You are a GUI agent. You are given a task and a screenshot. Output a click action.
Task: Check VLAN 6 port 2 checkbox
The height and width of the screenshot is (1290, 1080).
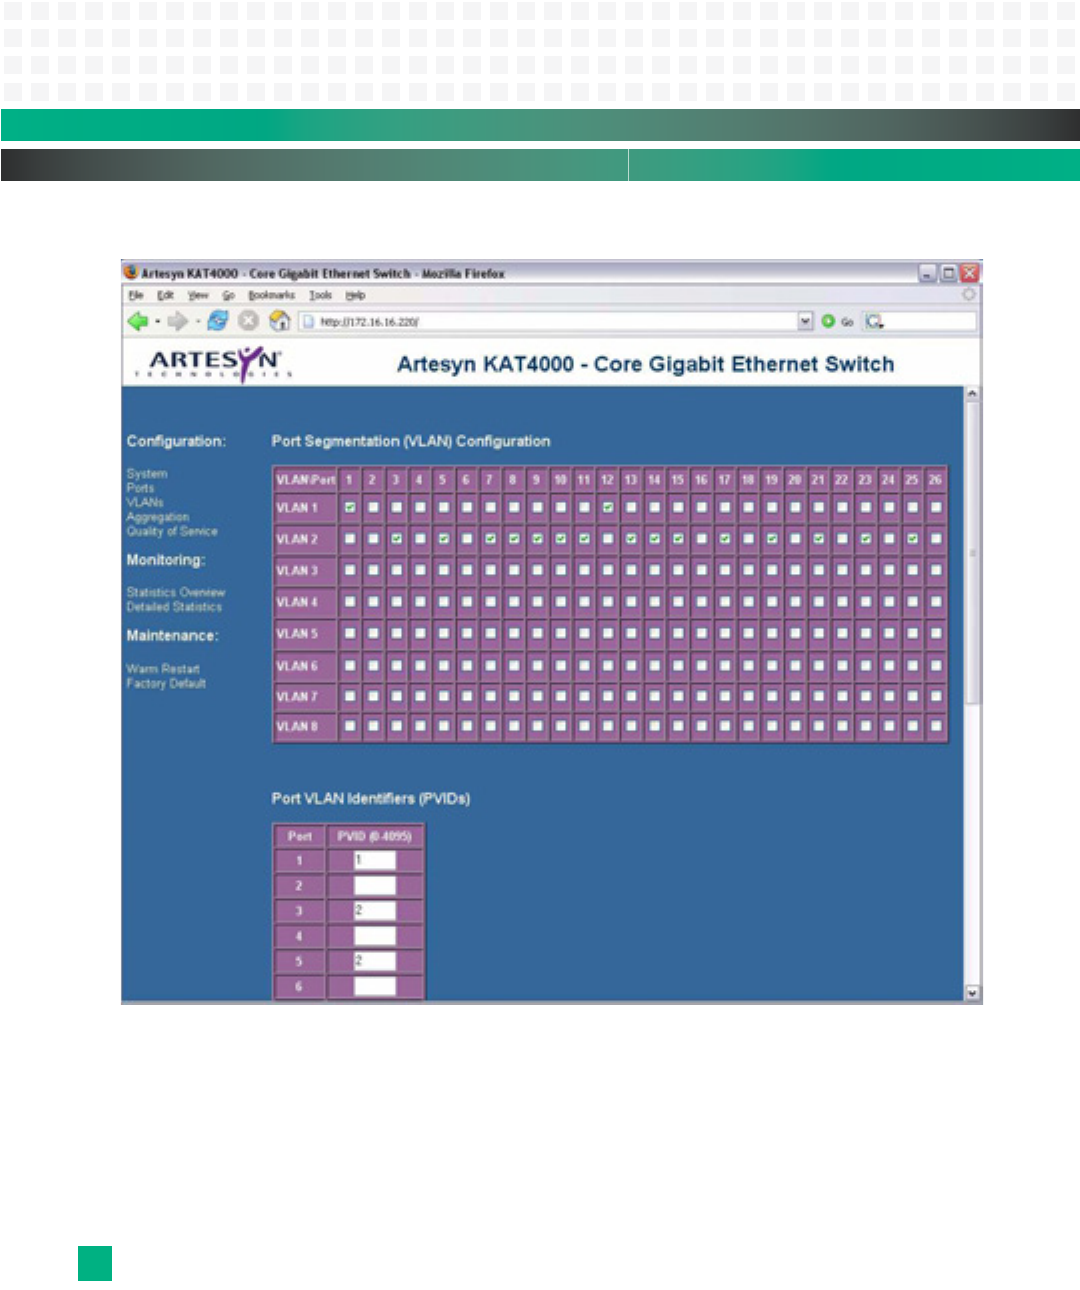point(373,666)
